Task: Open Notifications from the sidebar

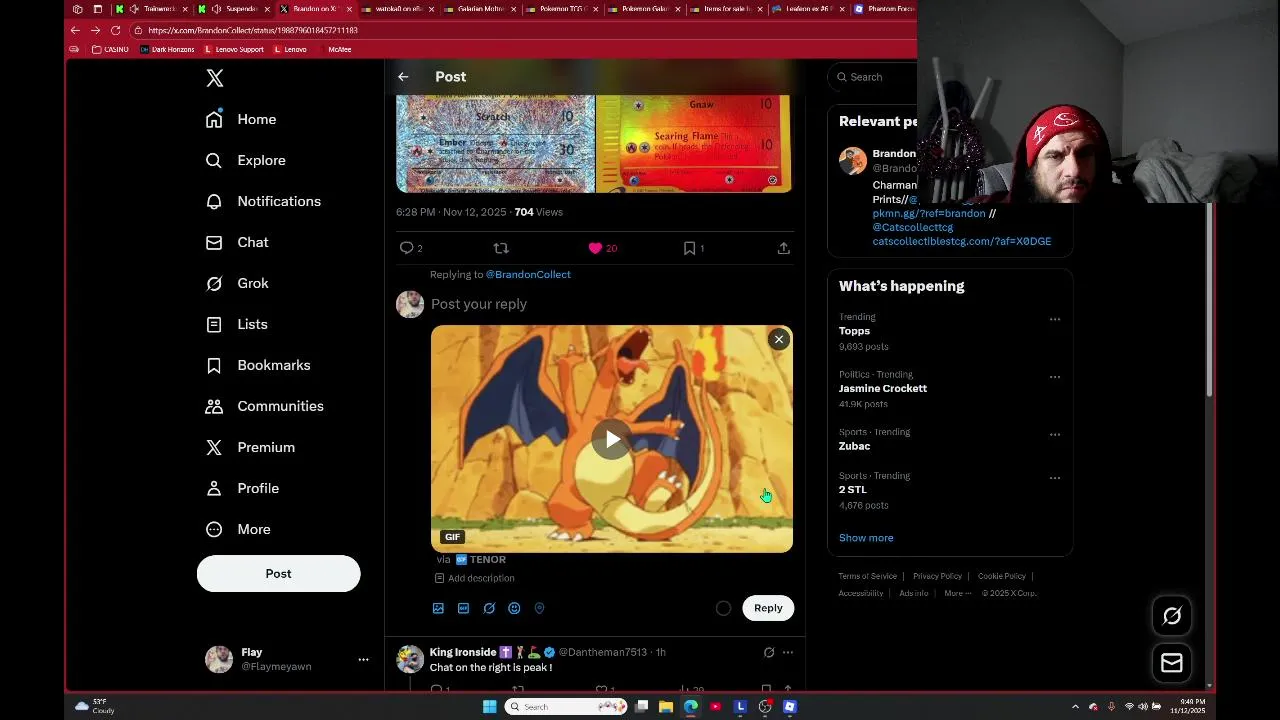Action: [263, 201]
